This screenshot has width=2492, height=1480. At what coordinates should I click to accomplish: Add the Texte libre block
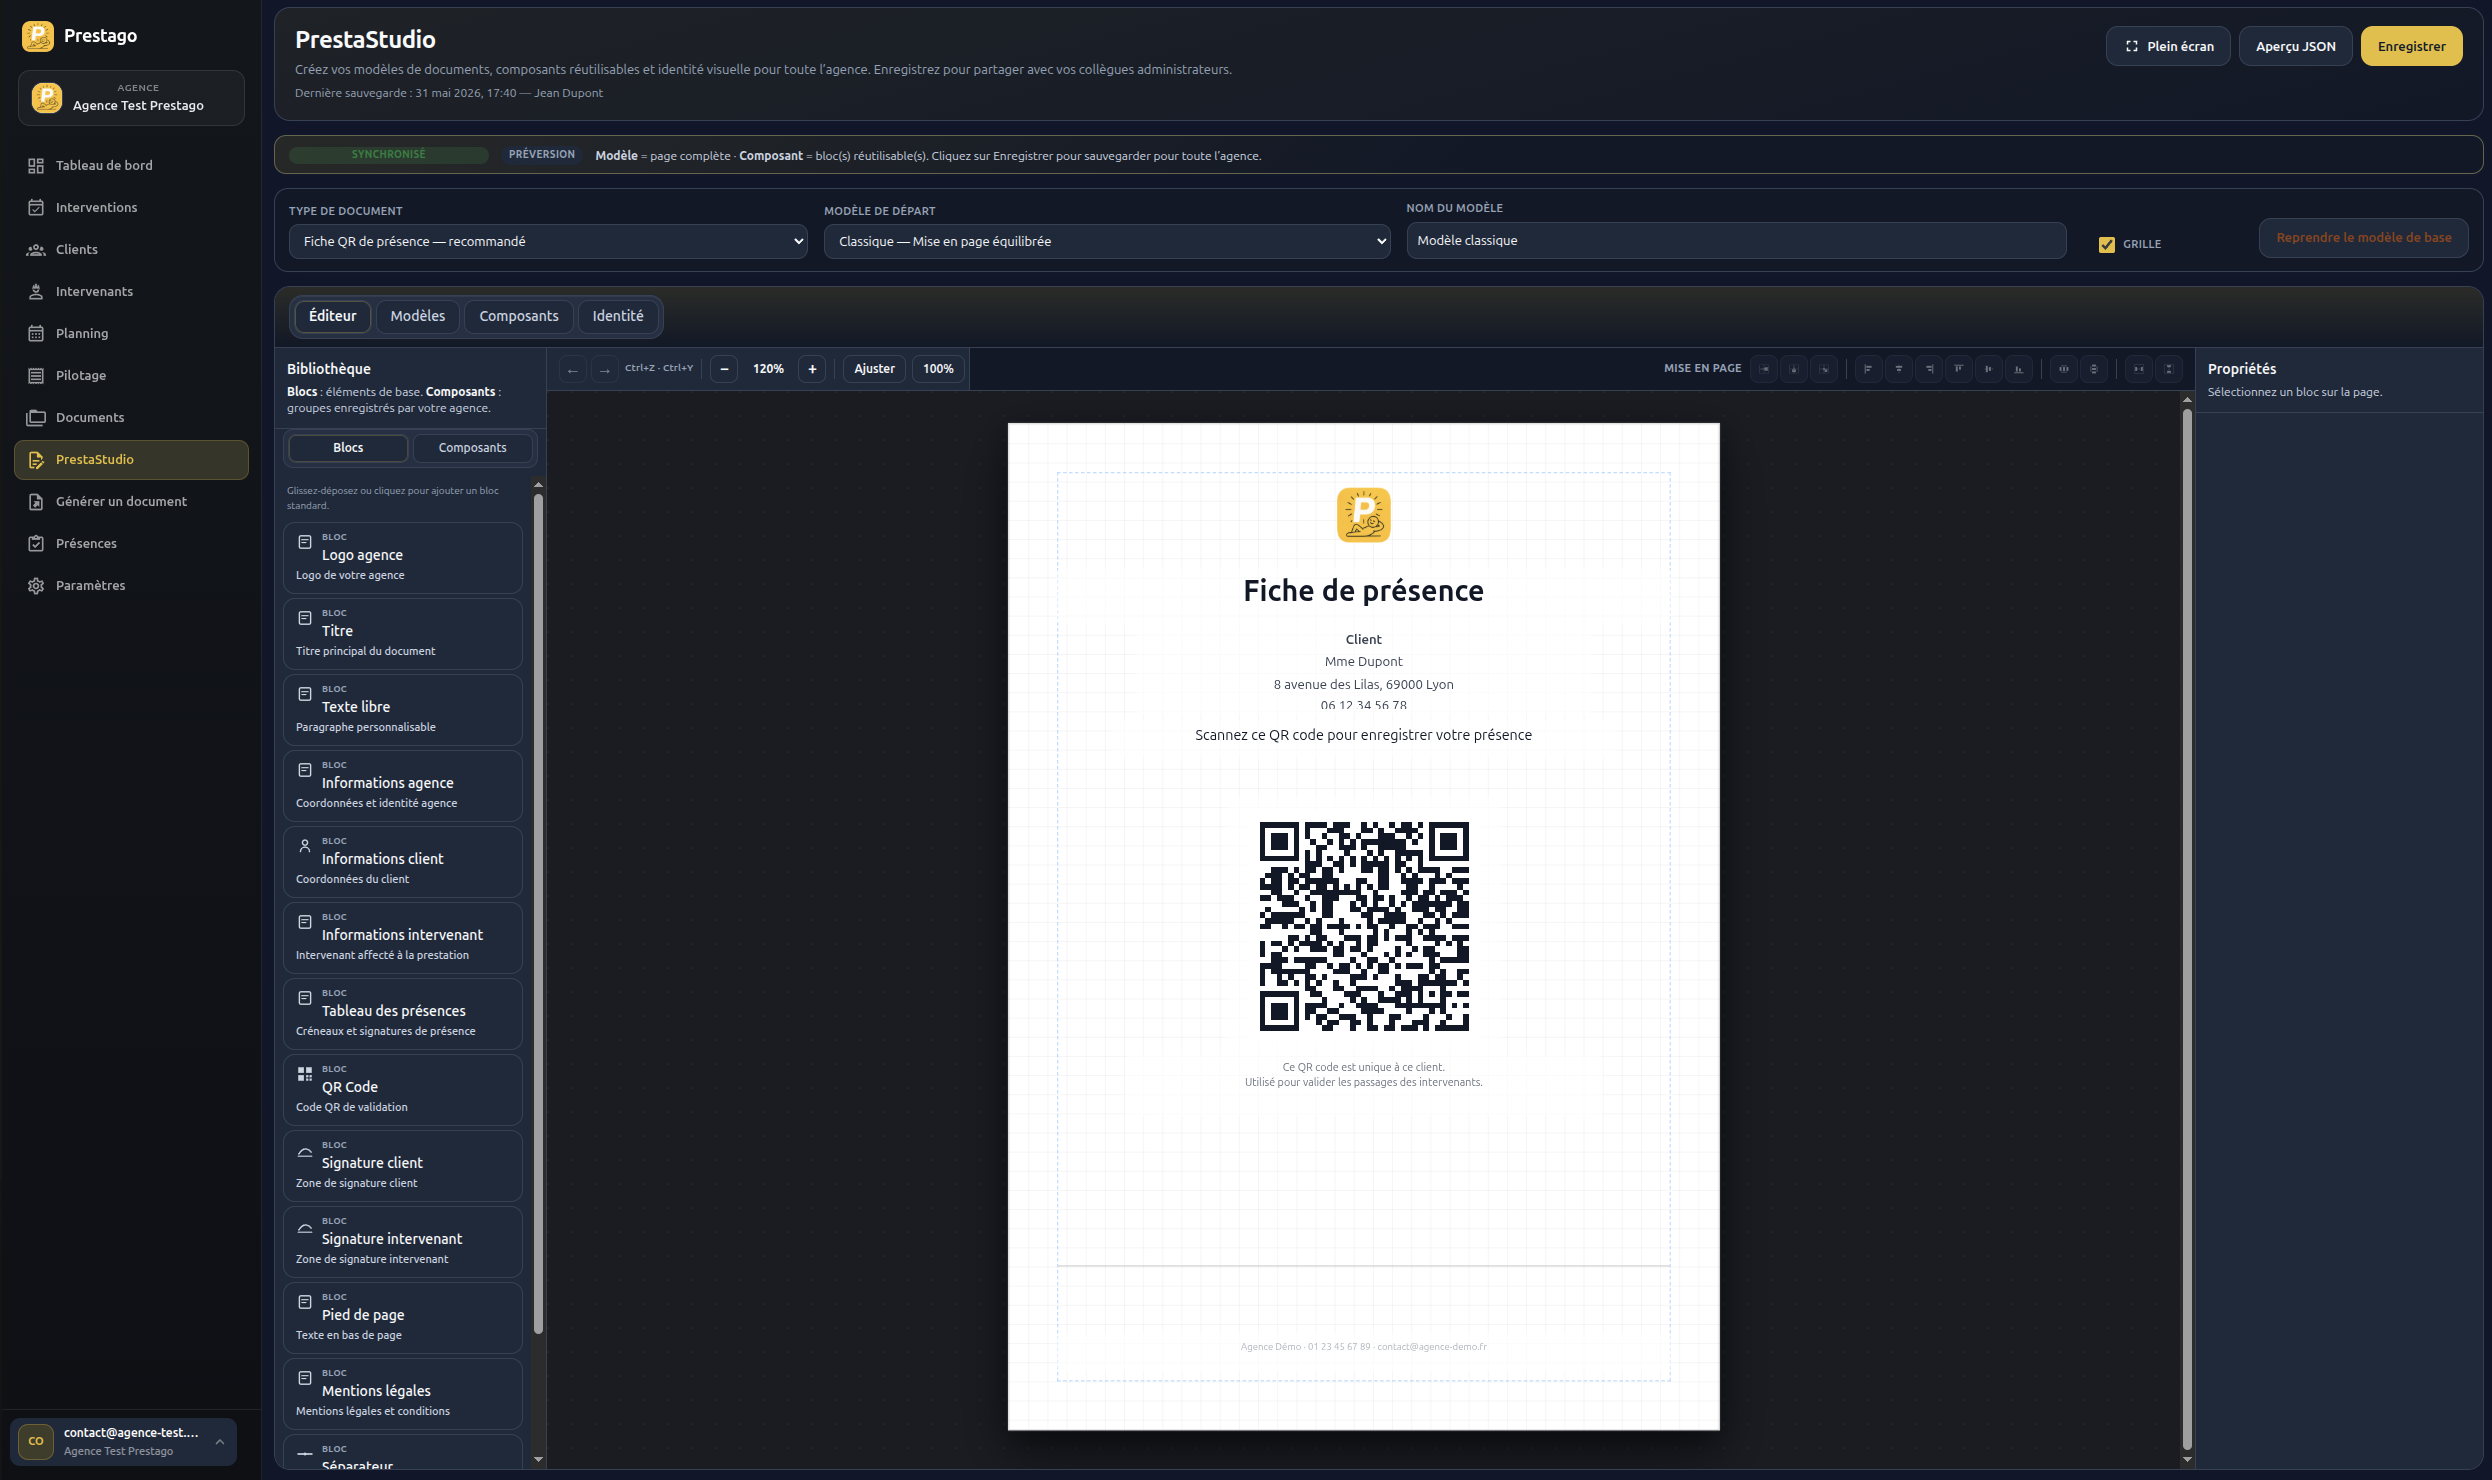tap(403, 710)
